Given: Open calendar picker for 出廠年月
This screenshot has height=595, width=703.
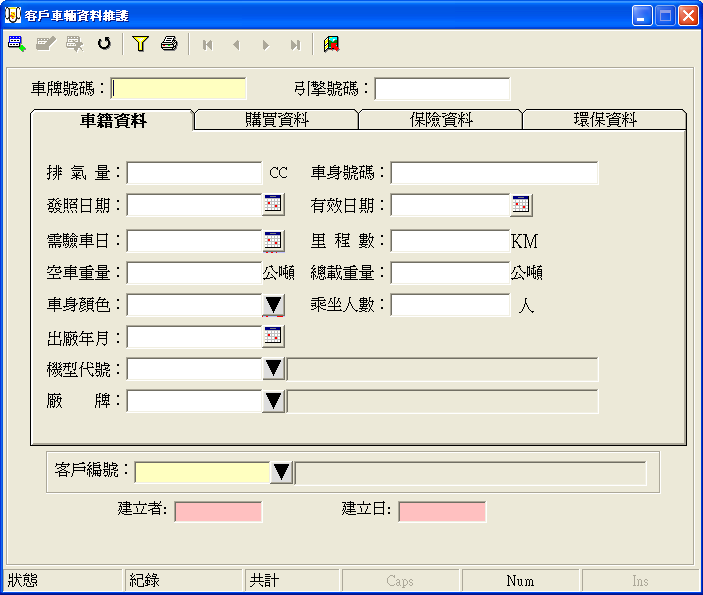Looking at the screenshot, I should (x=273, y=337).
